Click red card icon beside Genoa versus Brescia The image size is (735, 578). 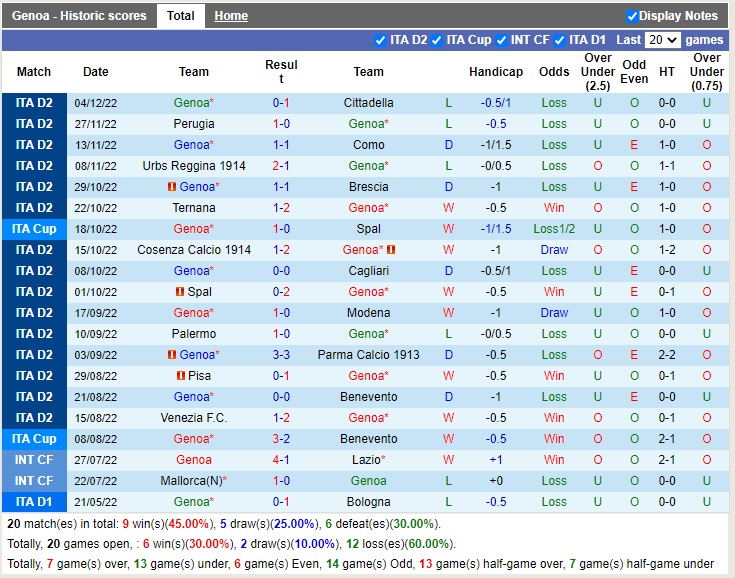click(x=172, y=187)
